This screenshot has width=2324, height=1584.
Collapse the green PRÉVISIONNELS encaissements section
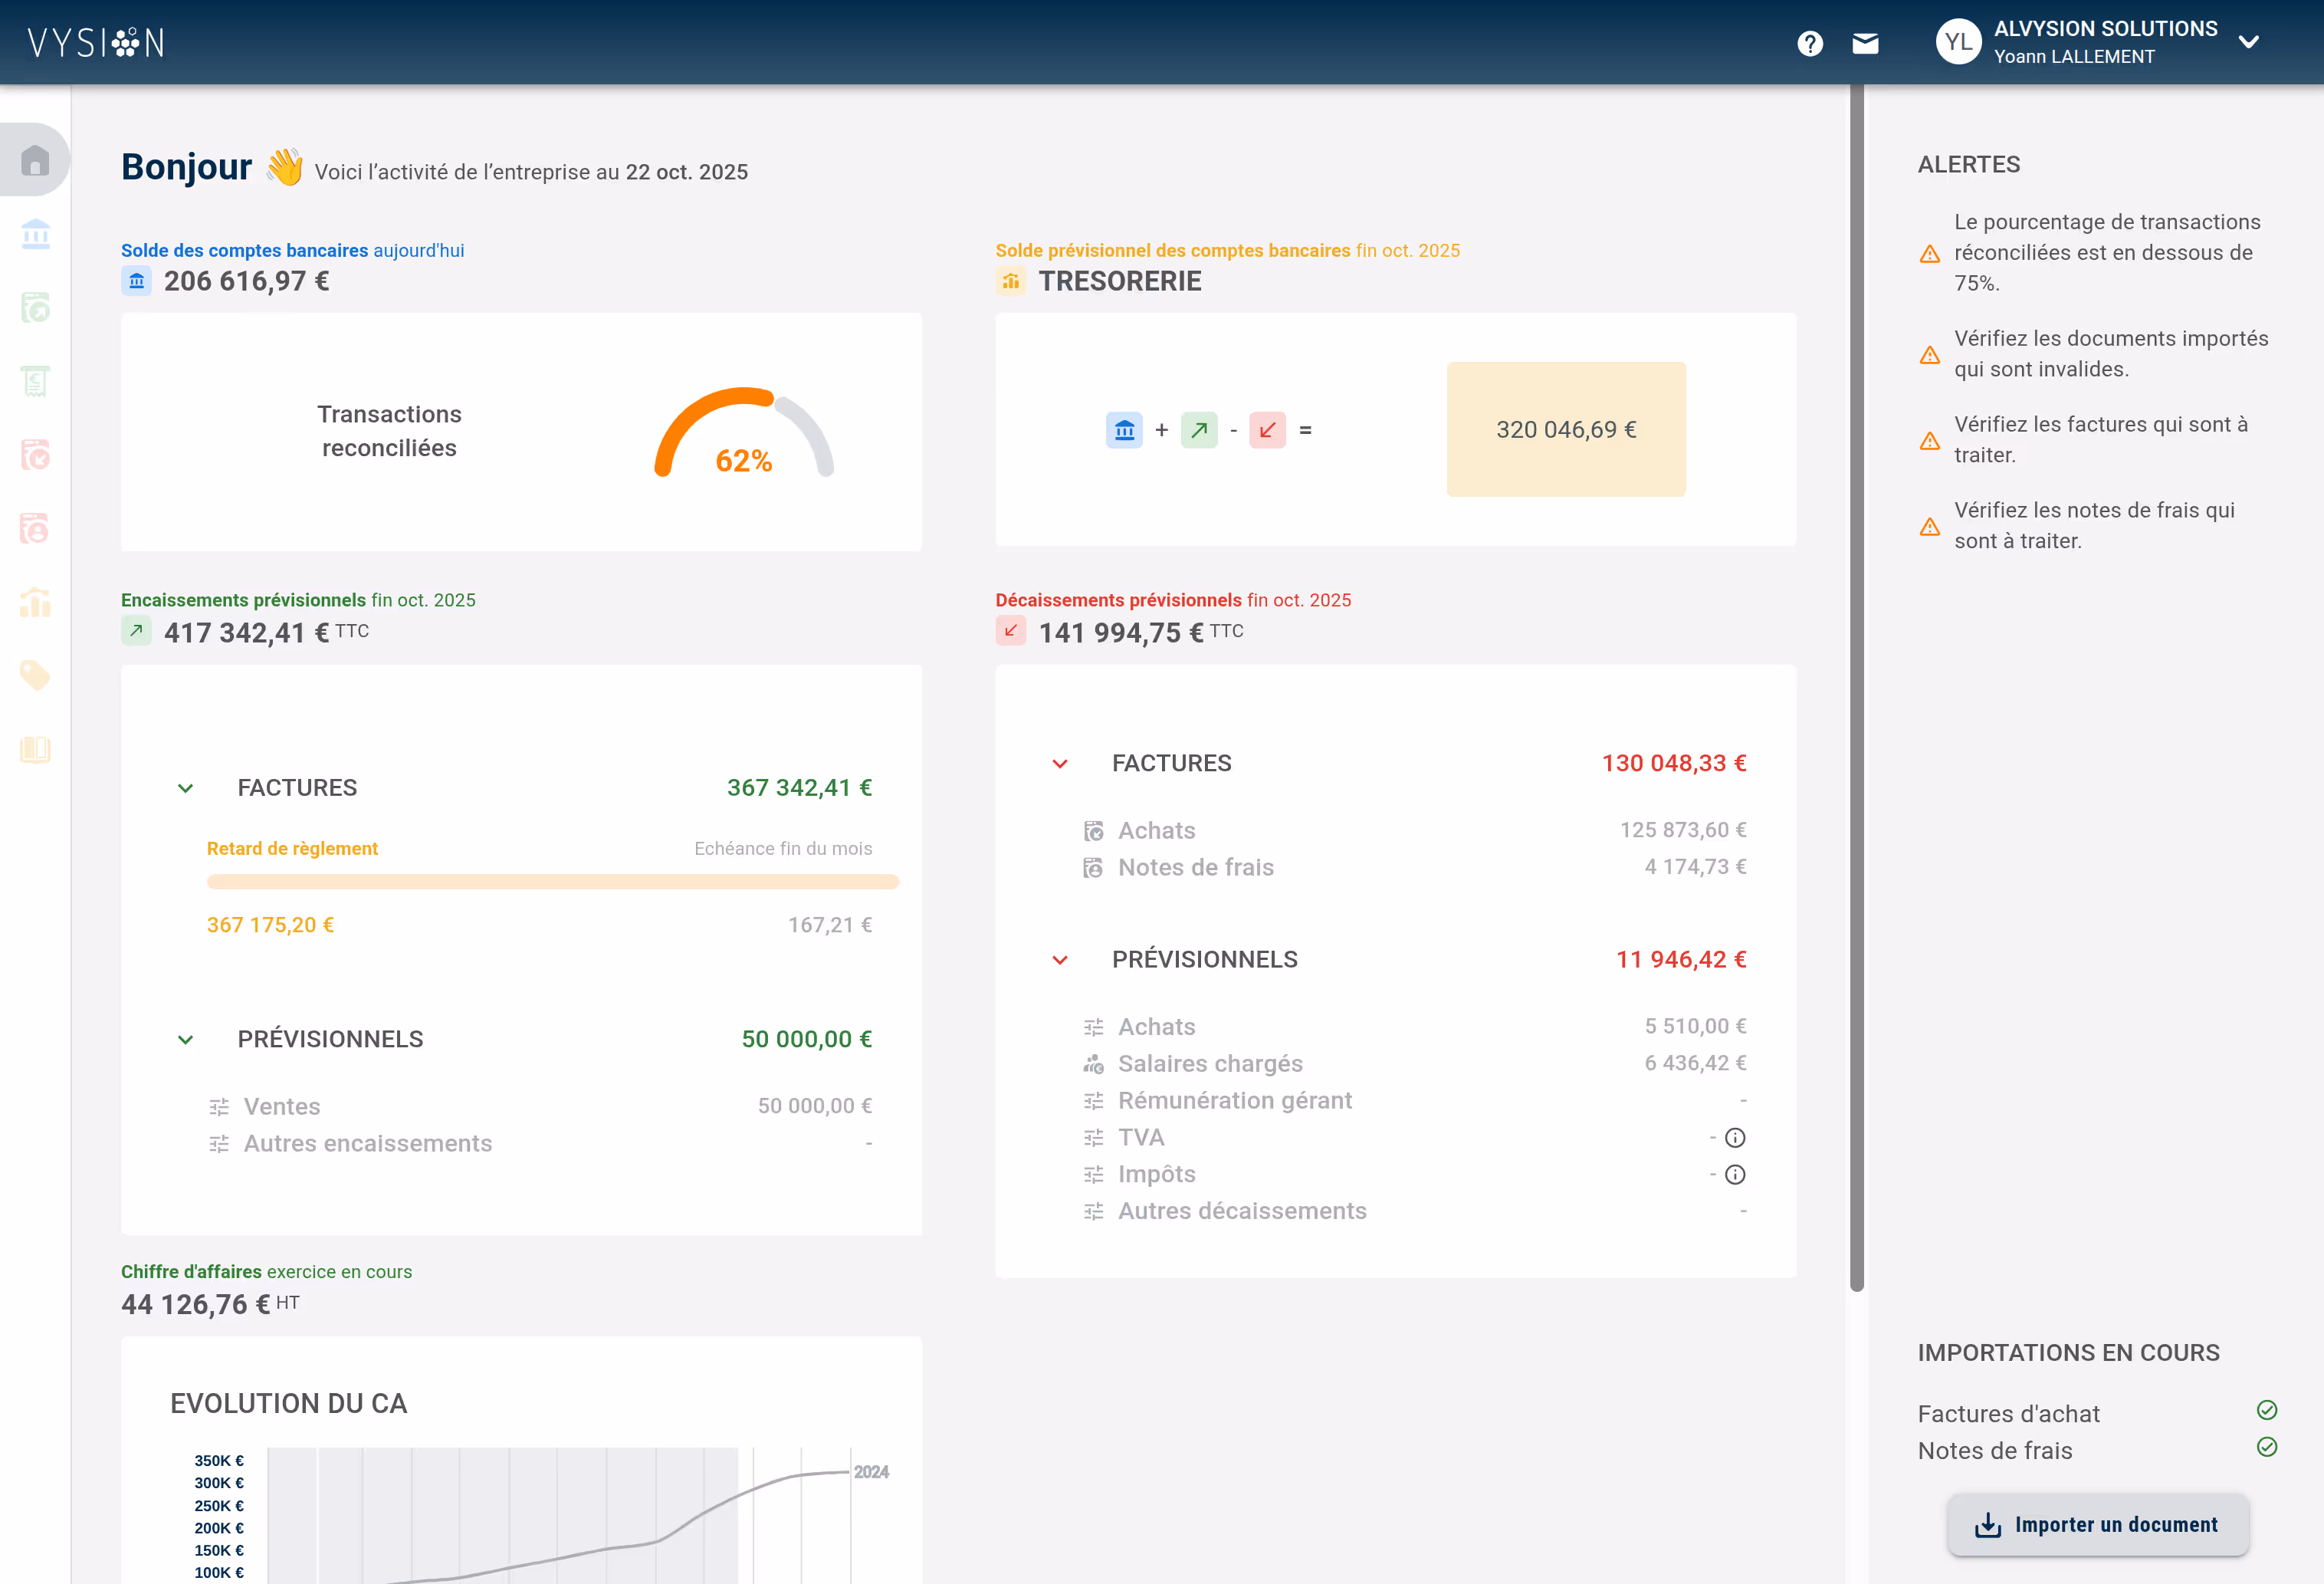point(185,1040)
